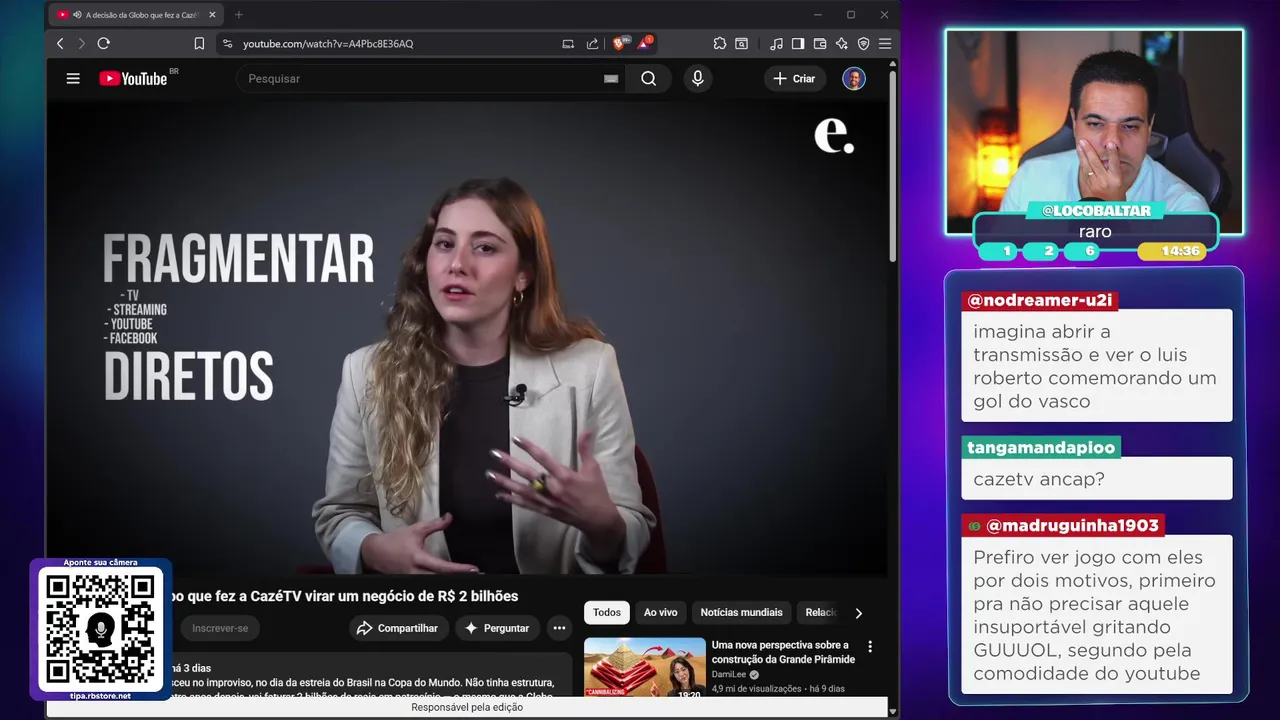Open a new browser tab
Image resolution: width=1280 pixels, height=720 pixels.
pyautogui.click(x=238, y=15)
